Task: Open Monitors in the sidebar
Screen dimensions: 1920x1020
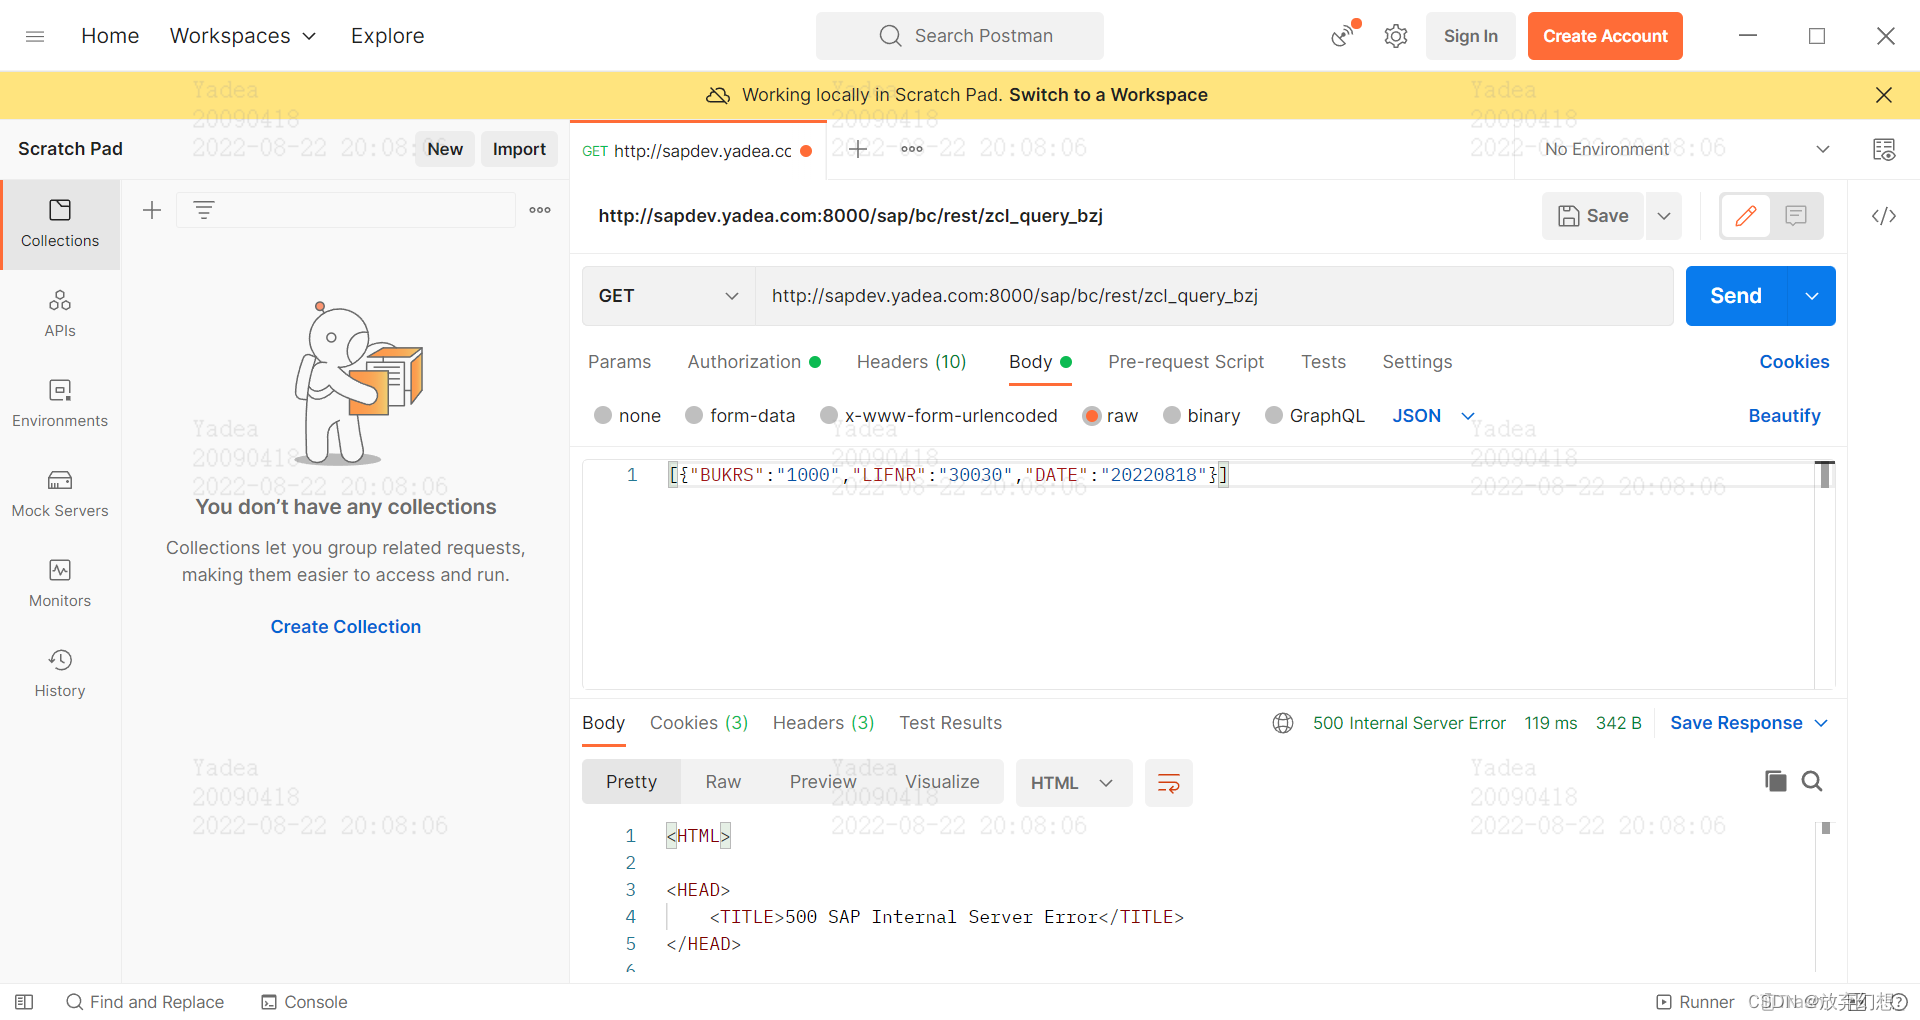Action: tap(60, 584)
